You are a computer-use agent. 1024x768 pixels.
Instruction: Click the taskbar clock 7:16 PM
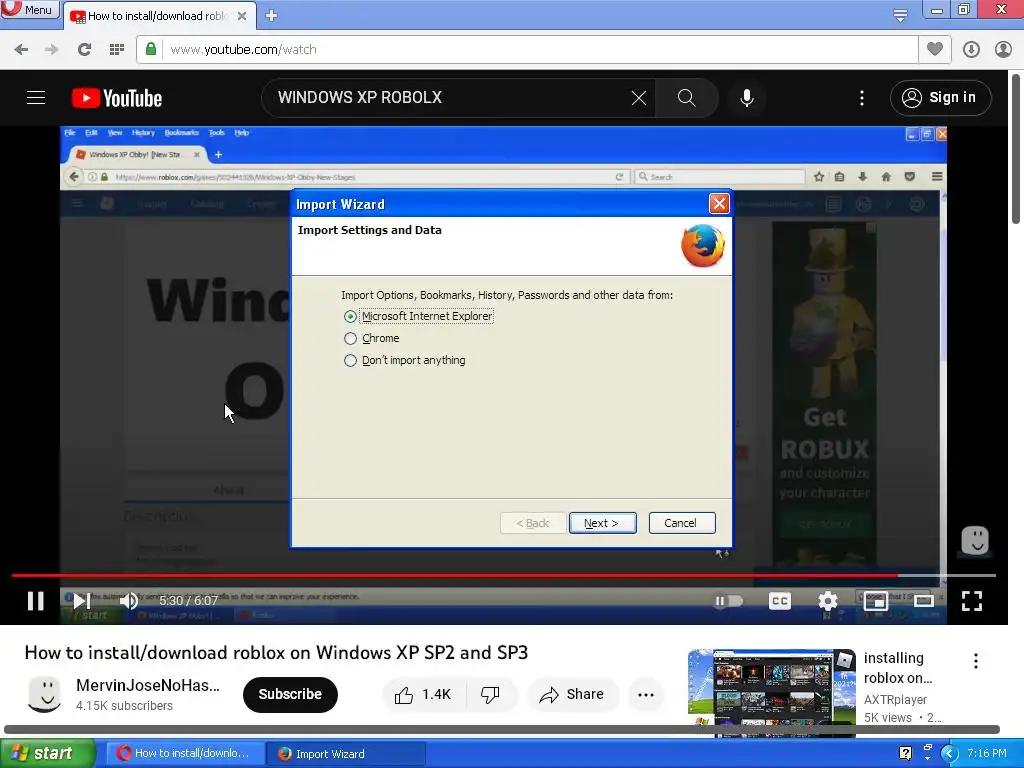[987, 753]
